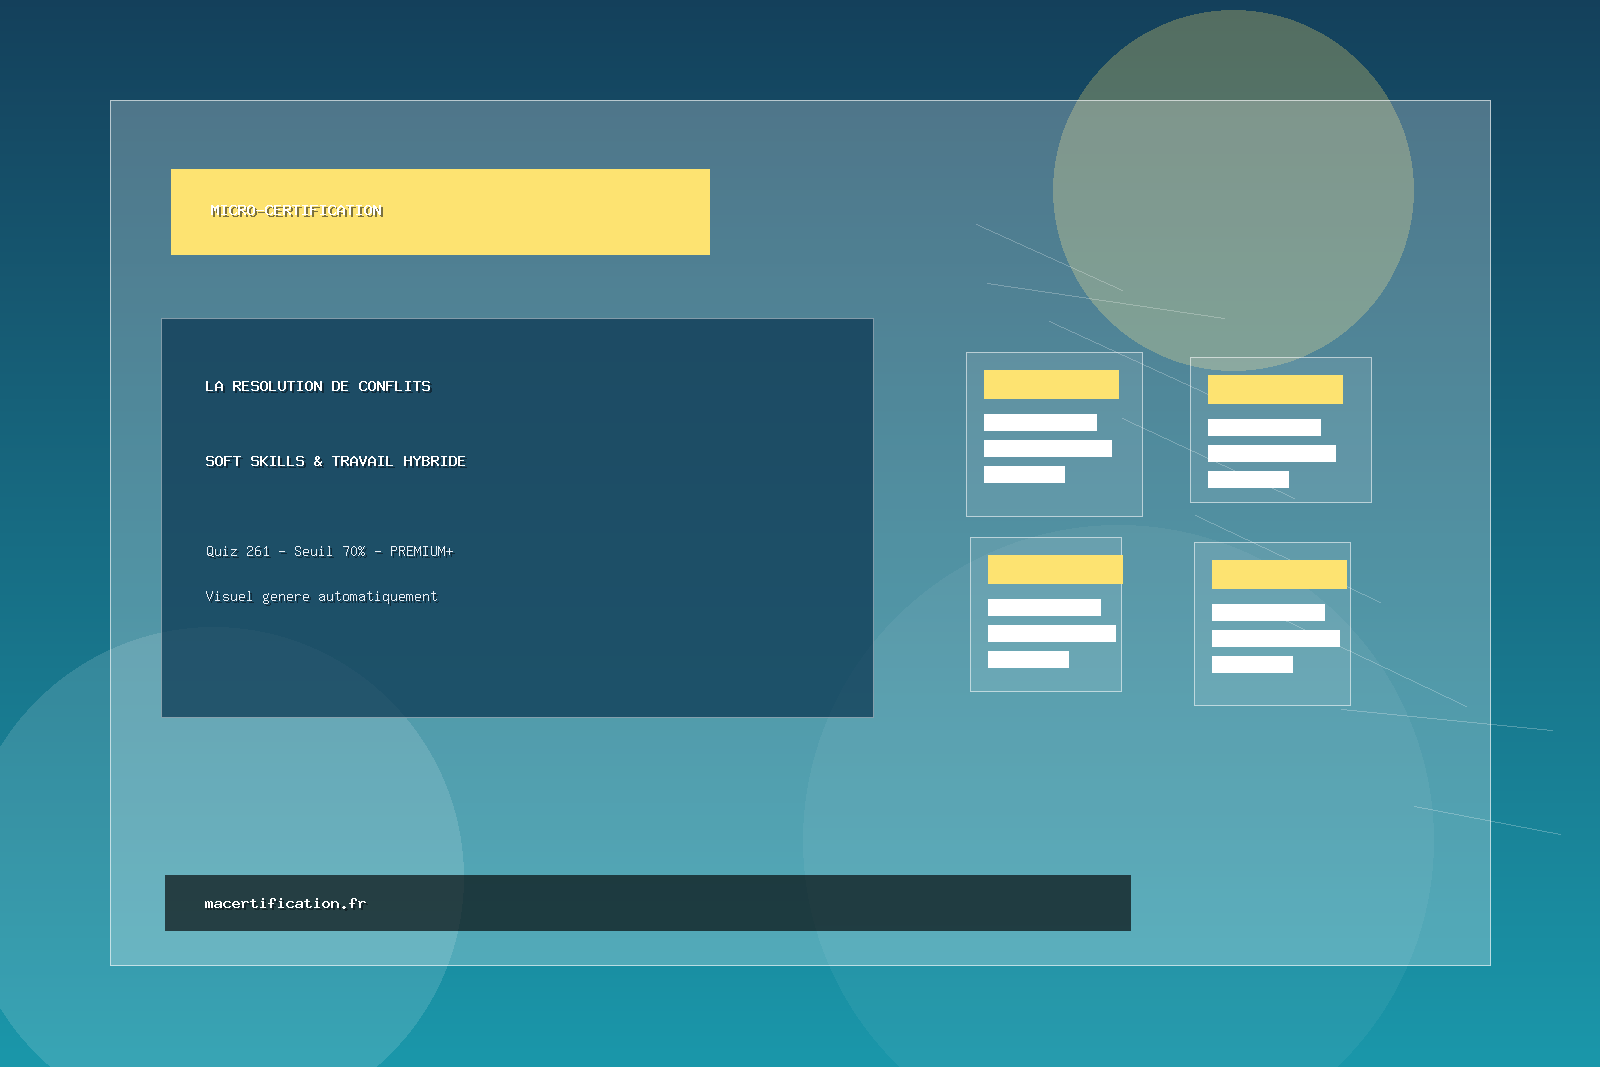1600x1067 pixels.
Task: Select the 'Visuel genere automatiquement' caption
Action: pos(321,596)
